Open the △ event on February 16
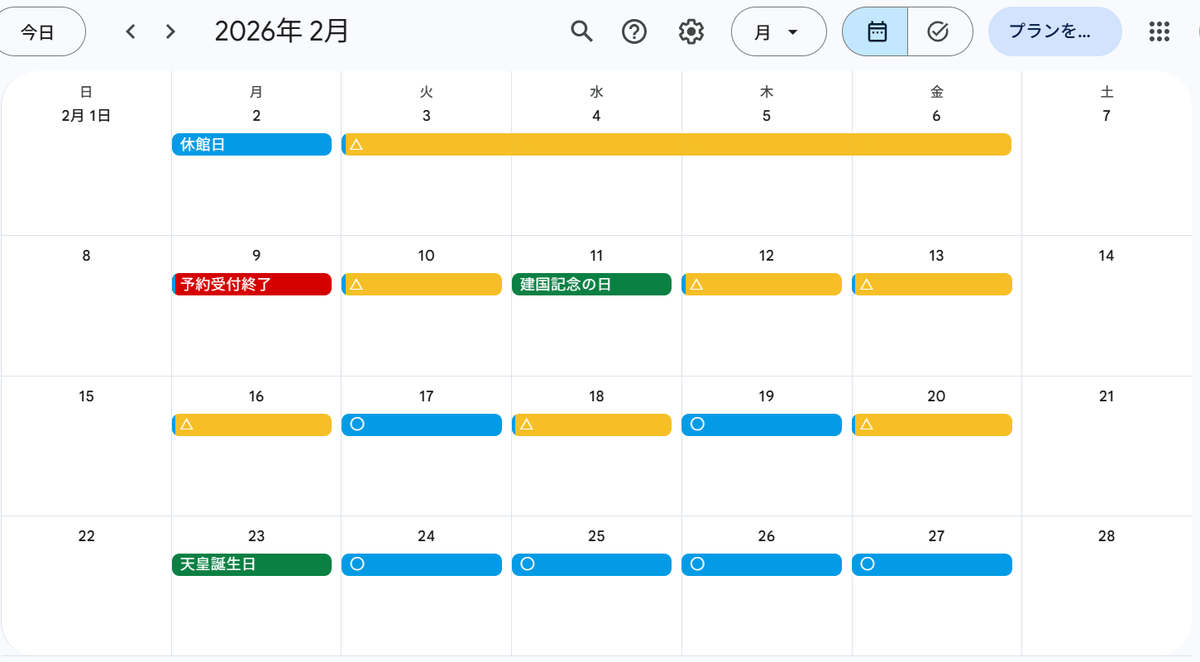Viewport: 1200px width, 662px height. tap(251, 424)
